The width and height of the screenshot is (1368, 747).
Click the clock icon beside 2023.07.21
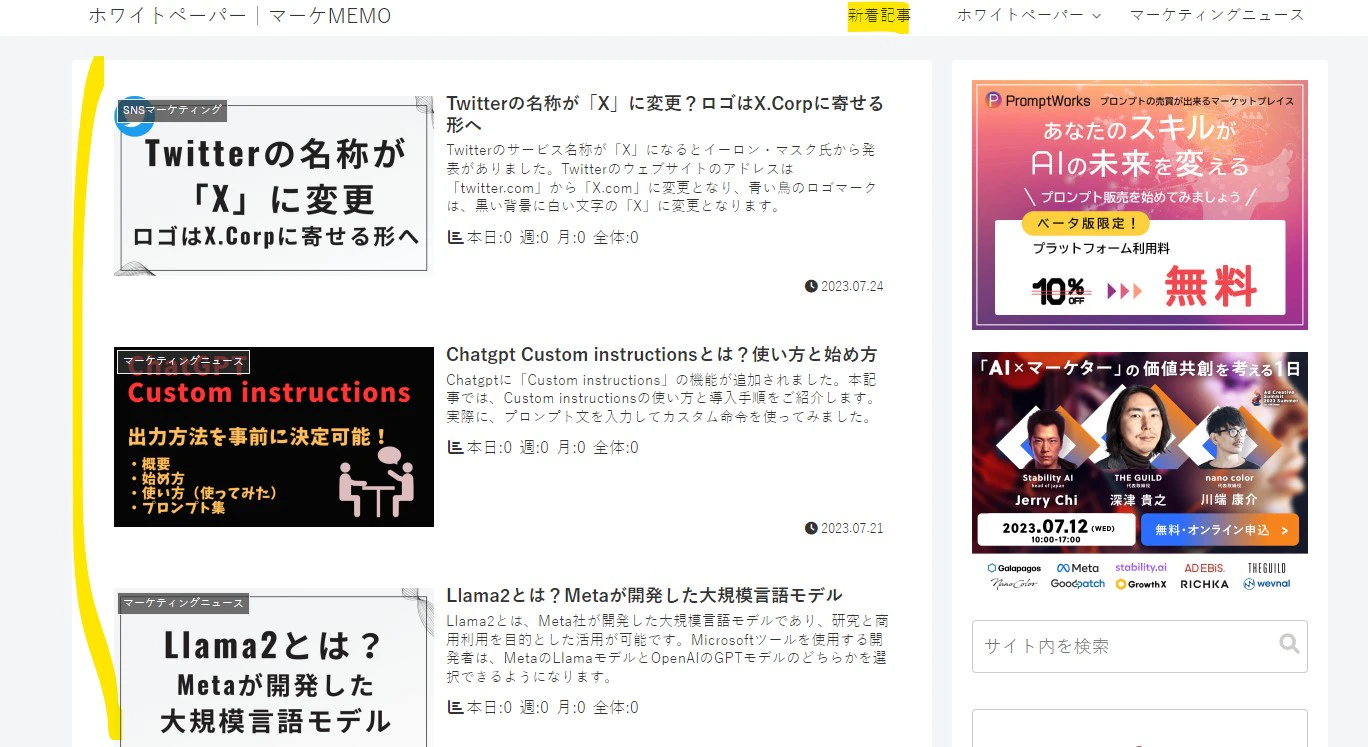click(811, 528)
